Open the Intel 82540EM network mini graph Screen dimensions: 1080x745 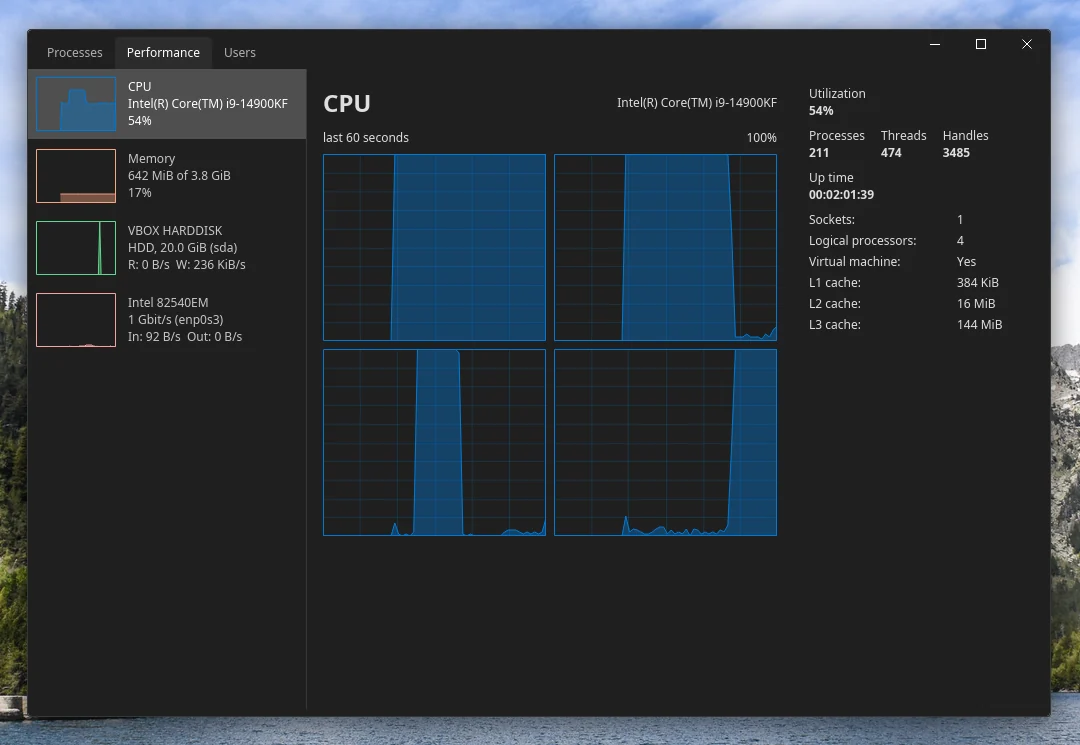pos(76,319)
